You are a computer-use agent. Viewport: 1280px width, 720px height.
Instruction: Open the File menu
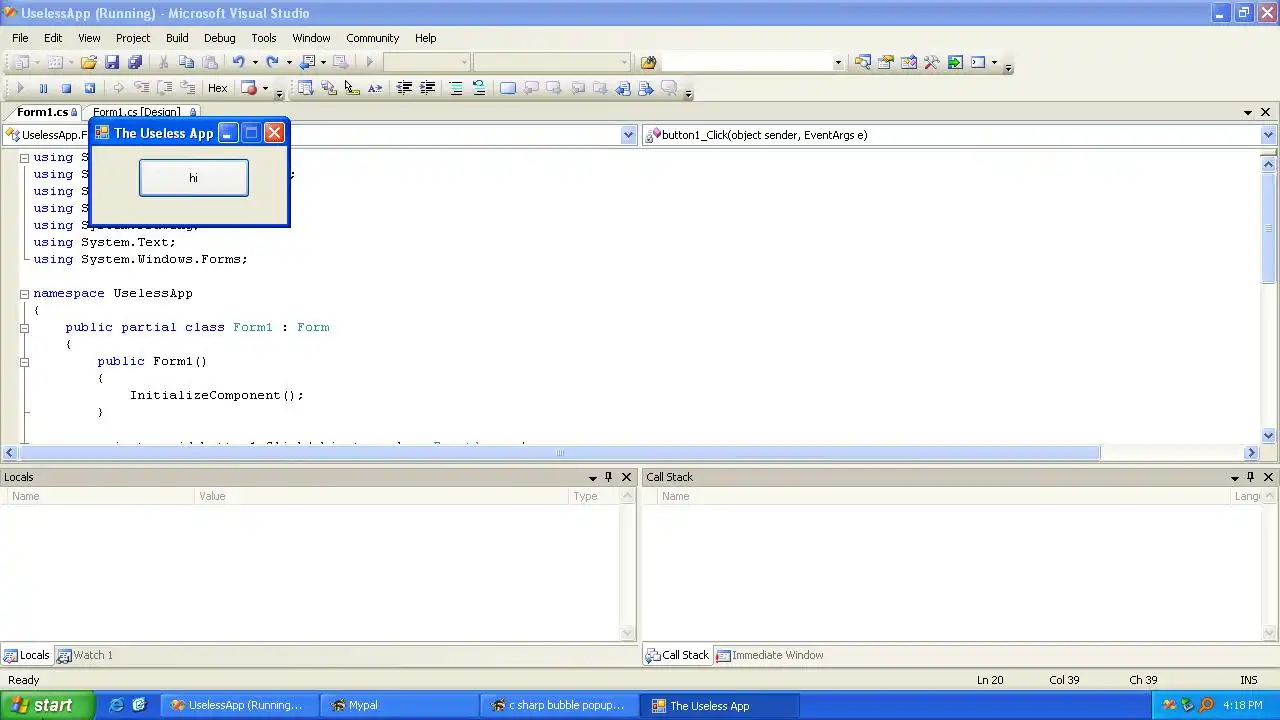point(20,38)
